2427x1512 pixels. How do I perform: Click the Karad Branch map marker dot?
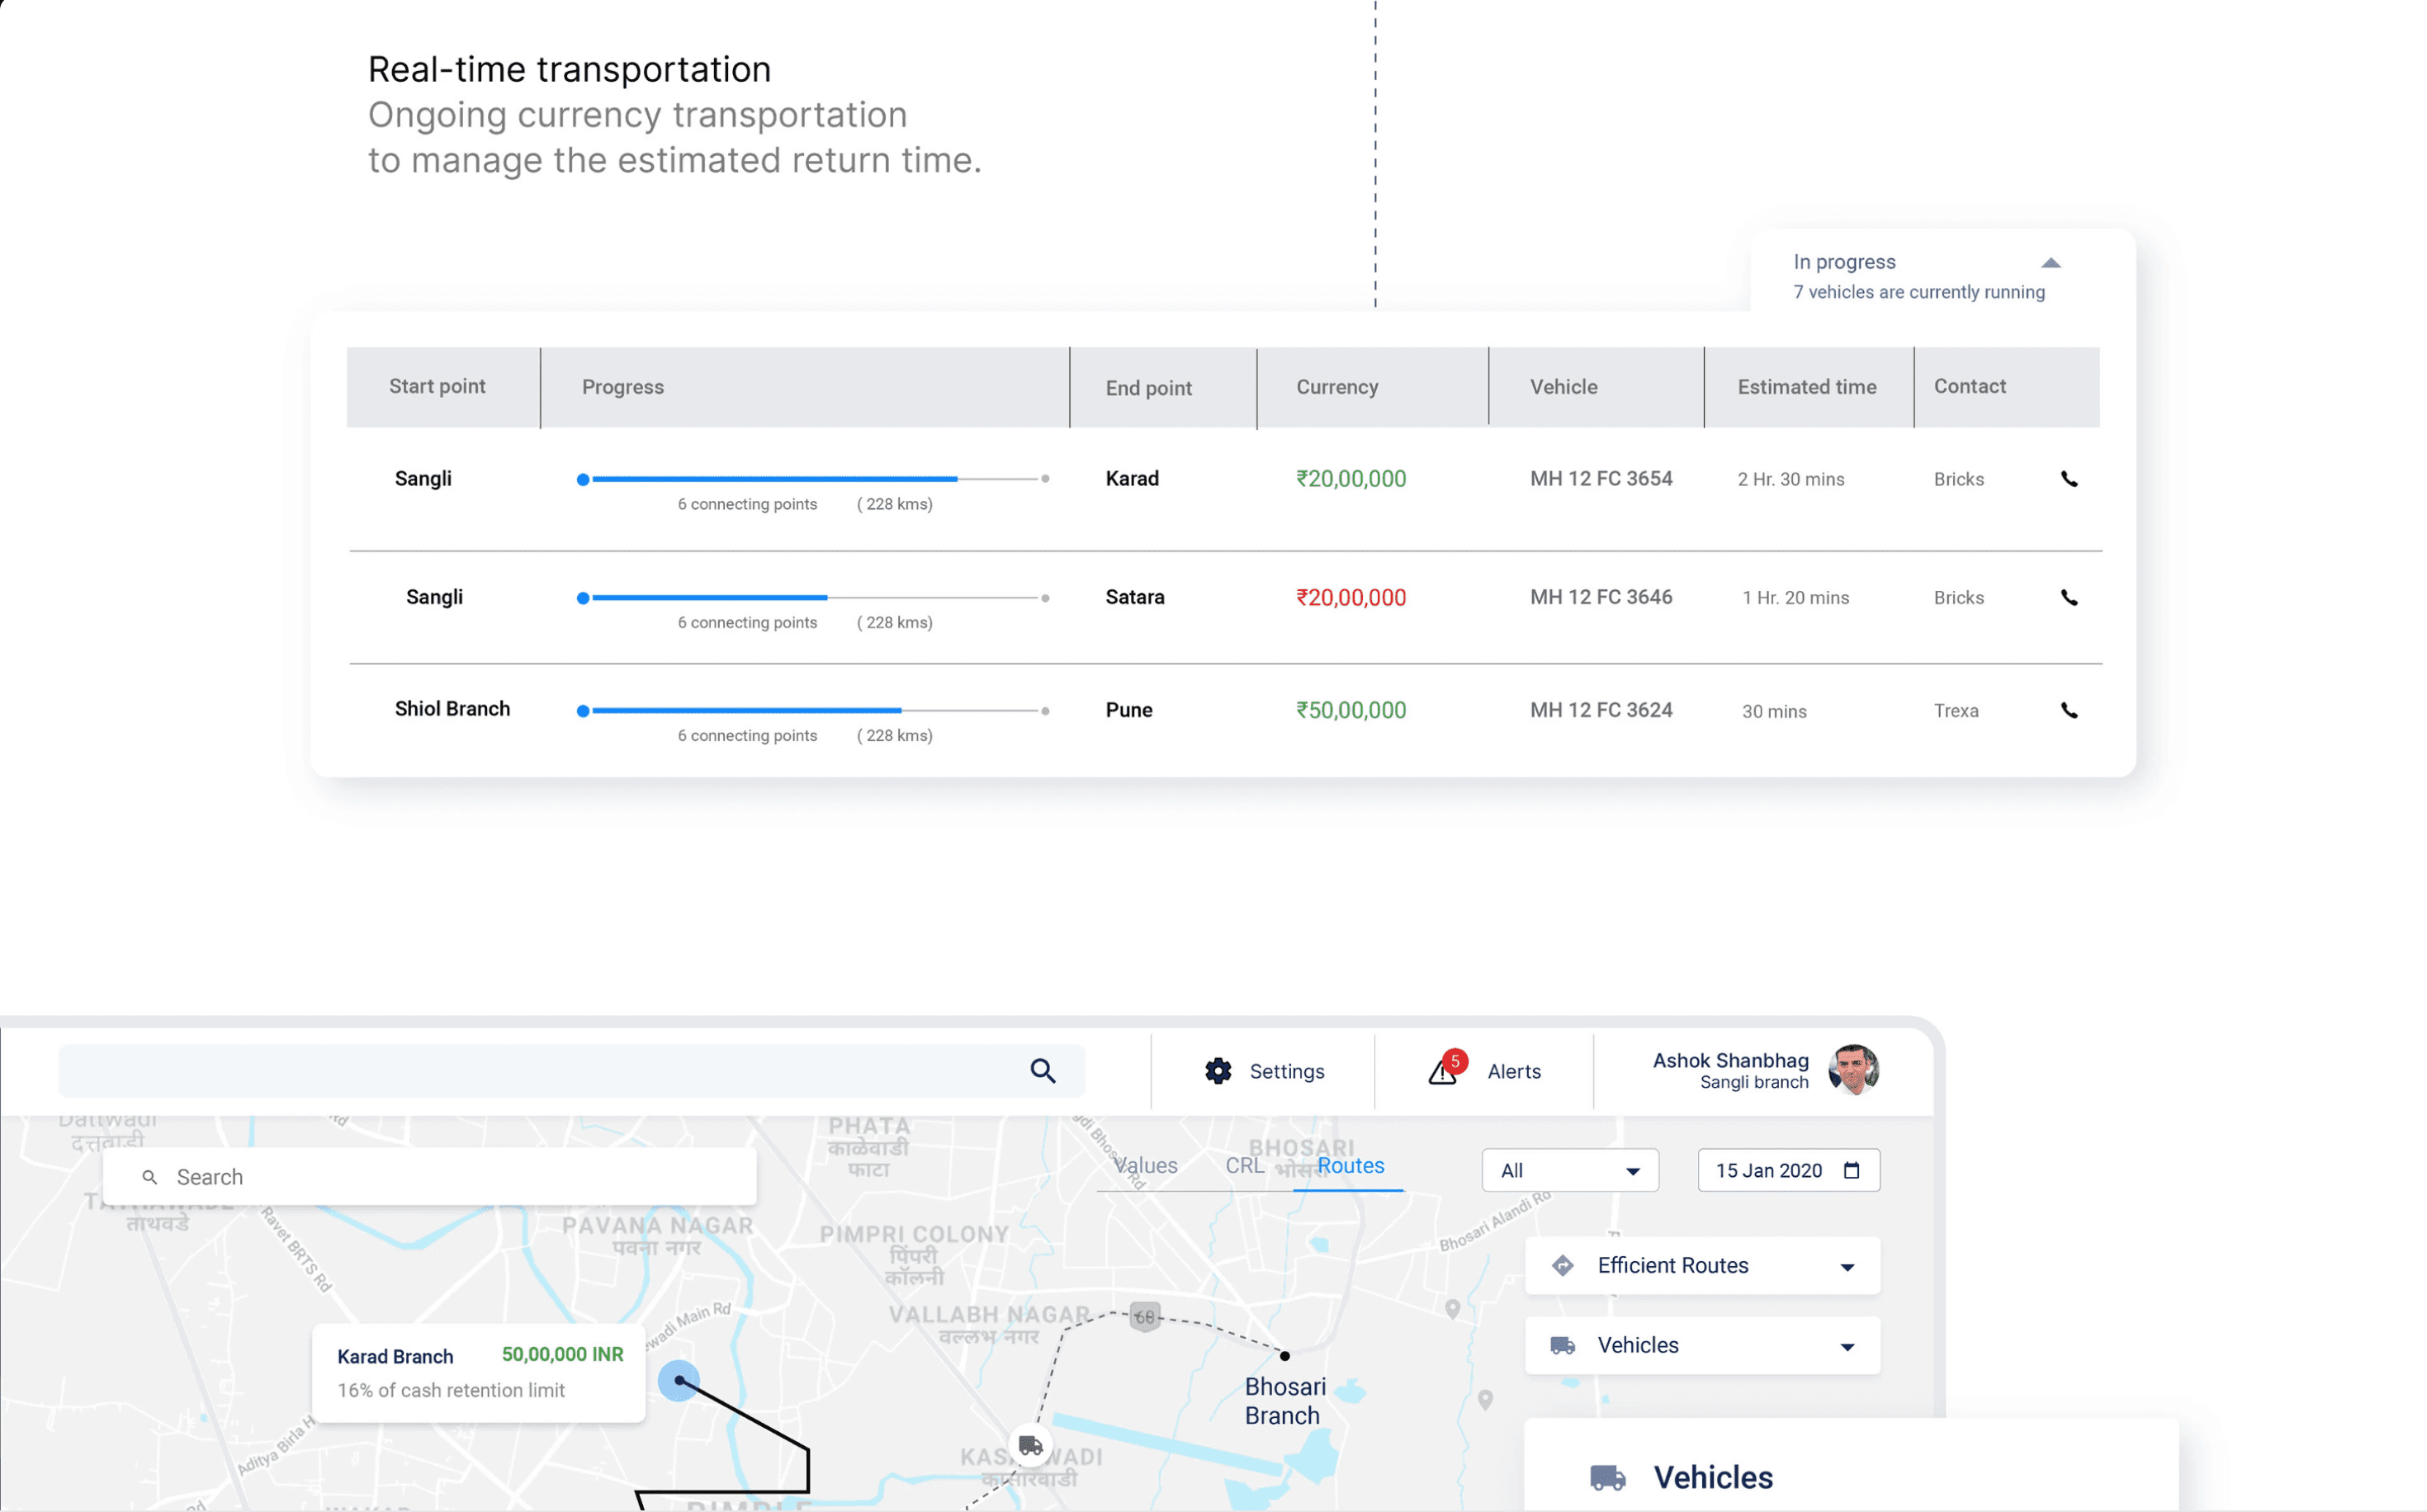click(x=679, y=1381)
